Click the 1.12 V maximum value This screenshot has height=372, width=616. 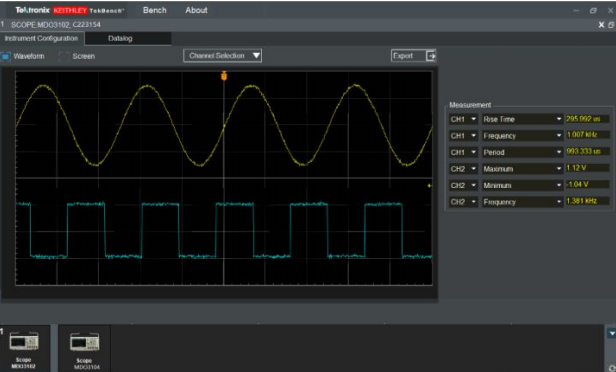[x=587, y=168]
